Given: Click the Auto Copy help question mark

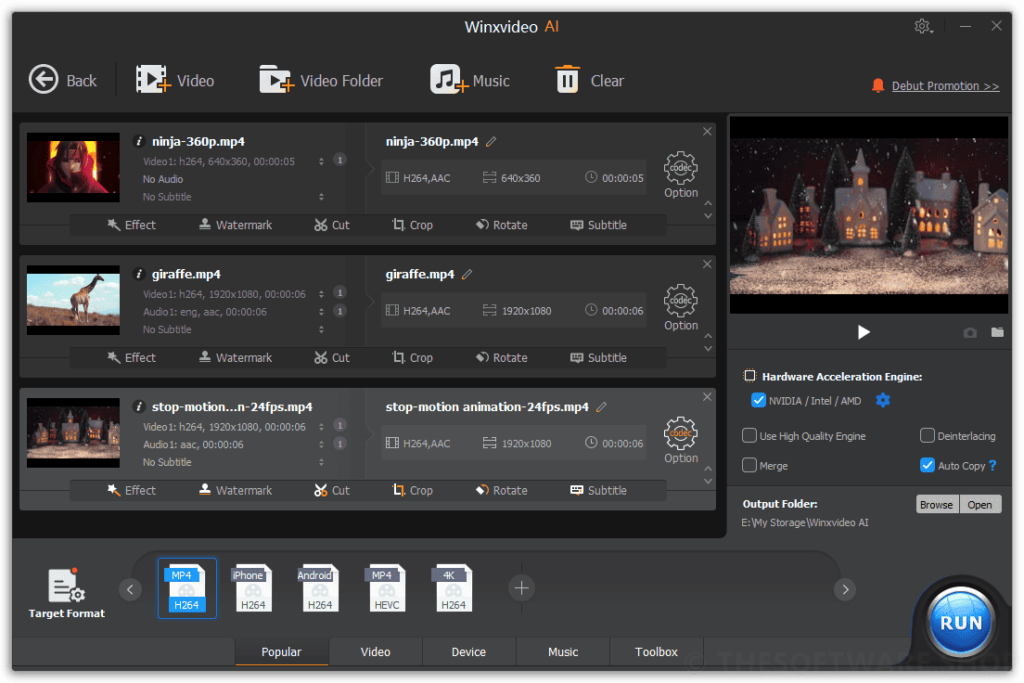Looking at the screenshot, I should tap(993, 465).
